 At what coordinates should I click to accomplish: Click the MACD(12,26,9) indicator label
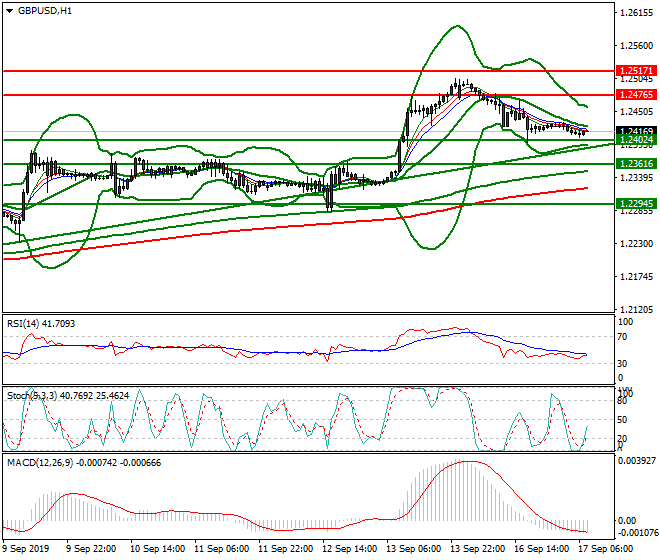tap(84, 463)
